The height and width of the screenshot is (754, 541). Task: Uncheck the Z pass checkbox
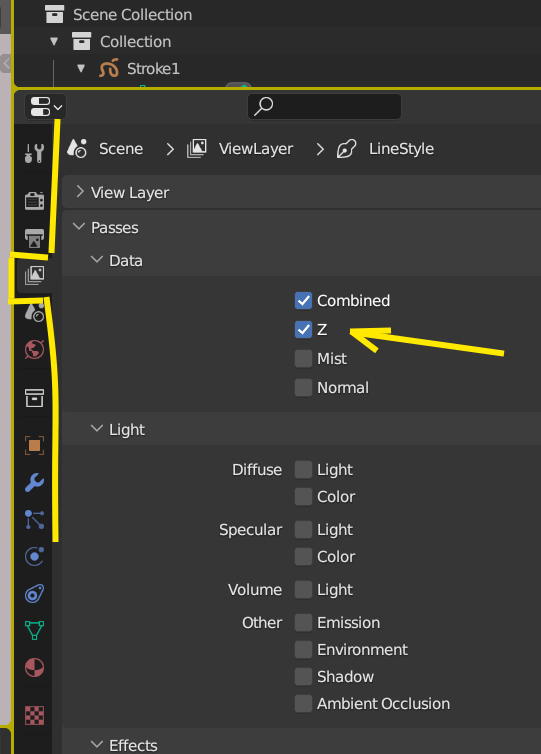[303, 329]
